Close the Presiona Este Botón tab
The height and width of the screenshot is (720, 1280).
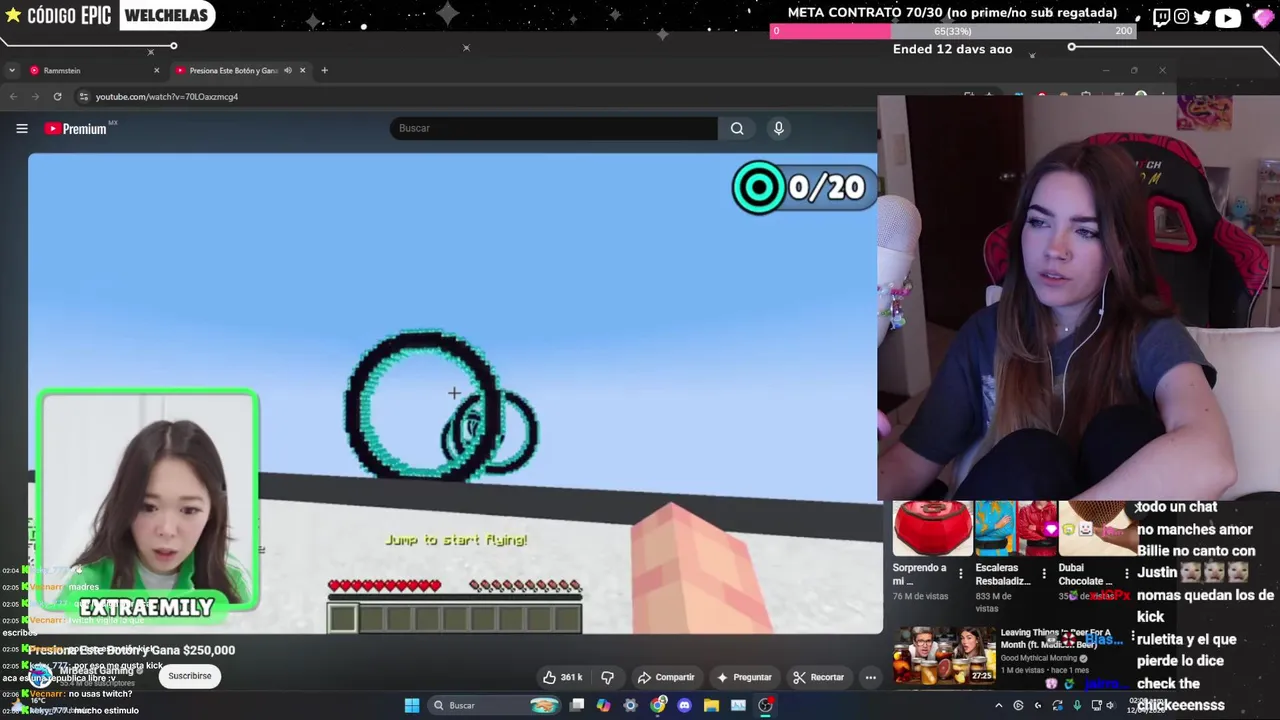coord(302,70)
